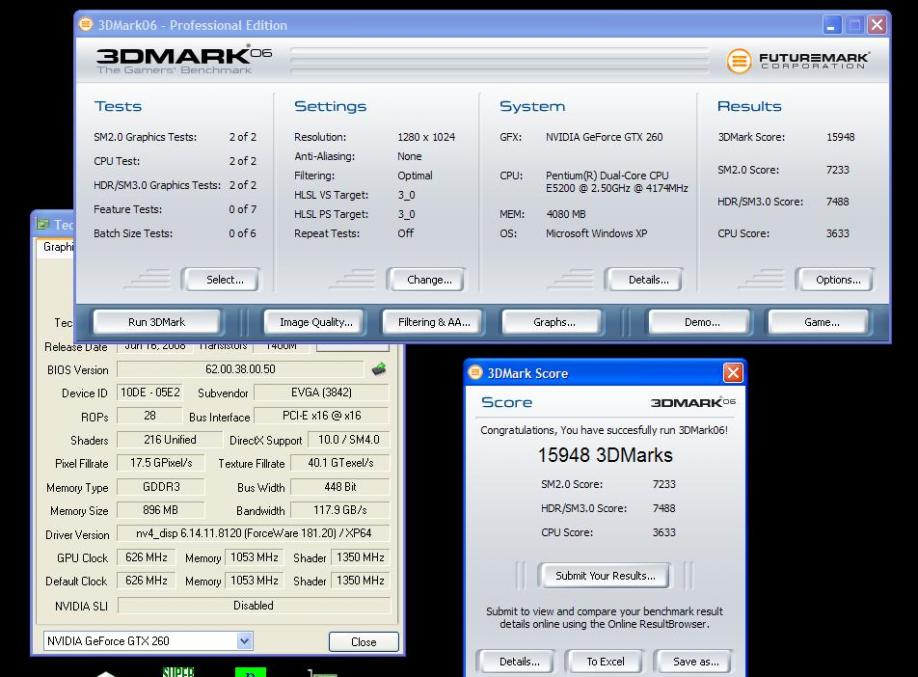Viewport: 918px width, 677px height.
Task: Click the HDR/SM3.0 Score 7488 in Results panel
Action: (x=837, y=201)
